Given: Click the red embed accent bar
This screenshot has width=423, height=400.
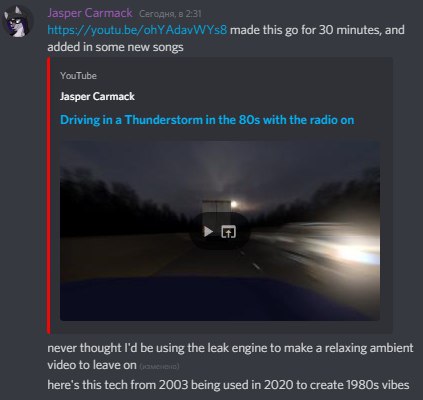Looking at the screenshot, I should click(x=49, y=195).
